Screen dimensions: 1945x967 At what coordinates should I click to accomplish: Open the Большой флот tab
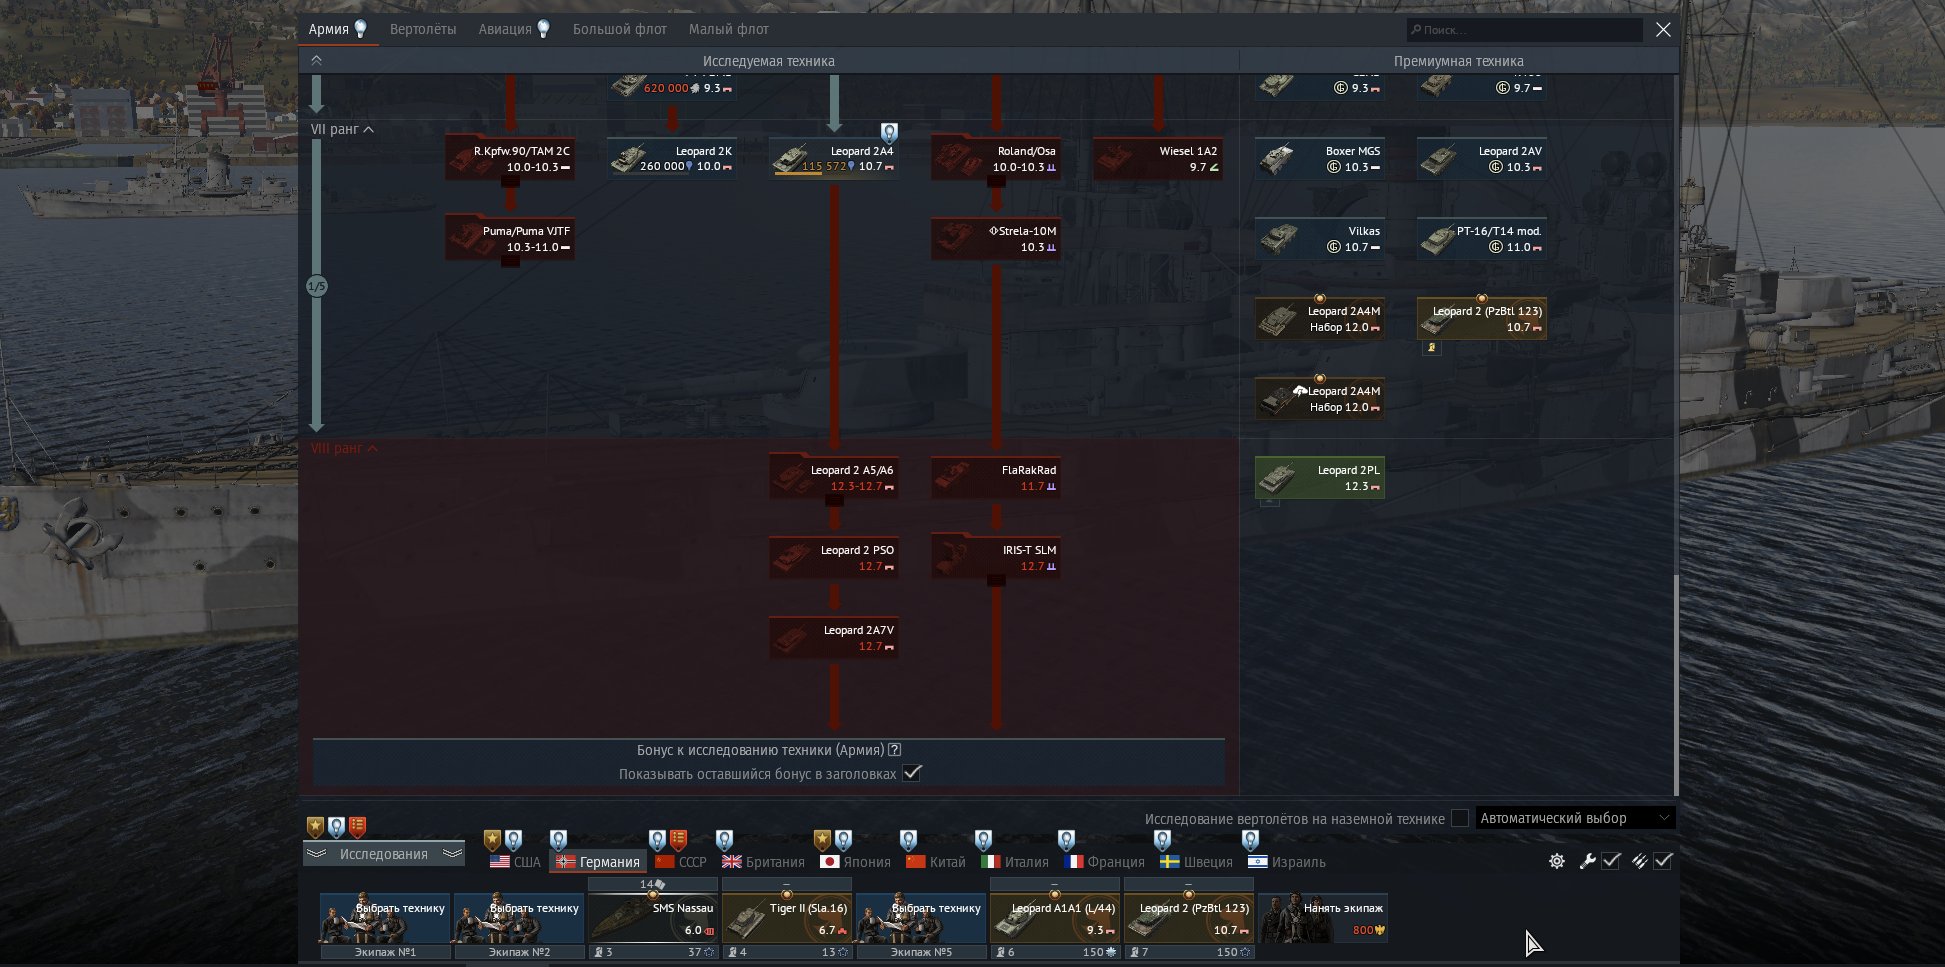(619, 29)
